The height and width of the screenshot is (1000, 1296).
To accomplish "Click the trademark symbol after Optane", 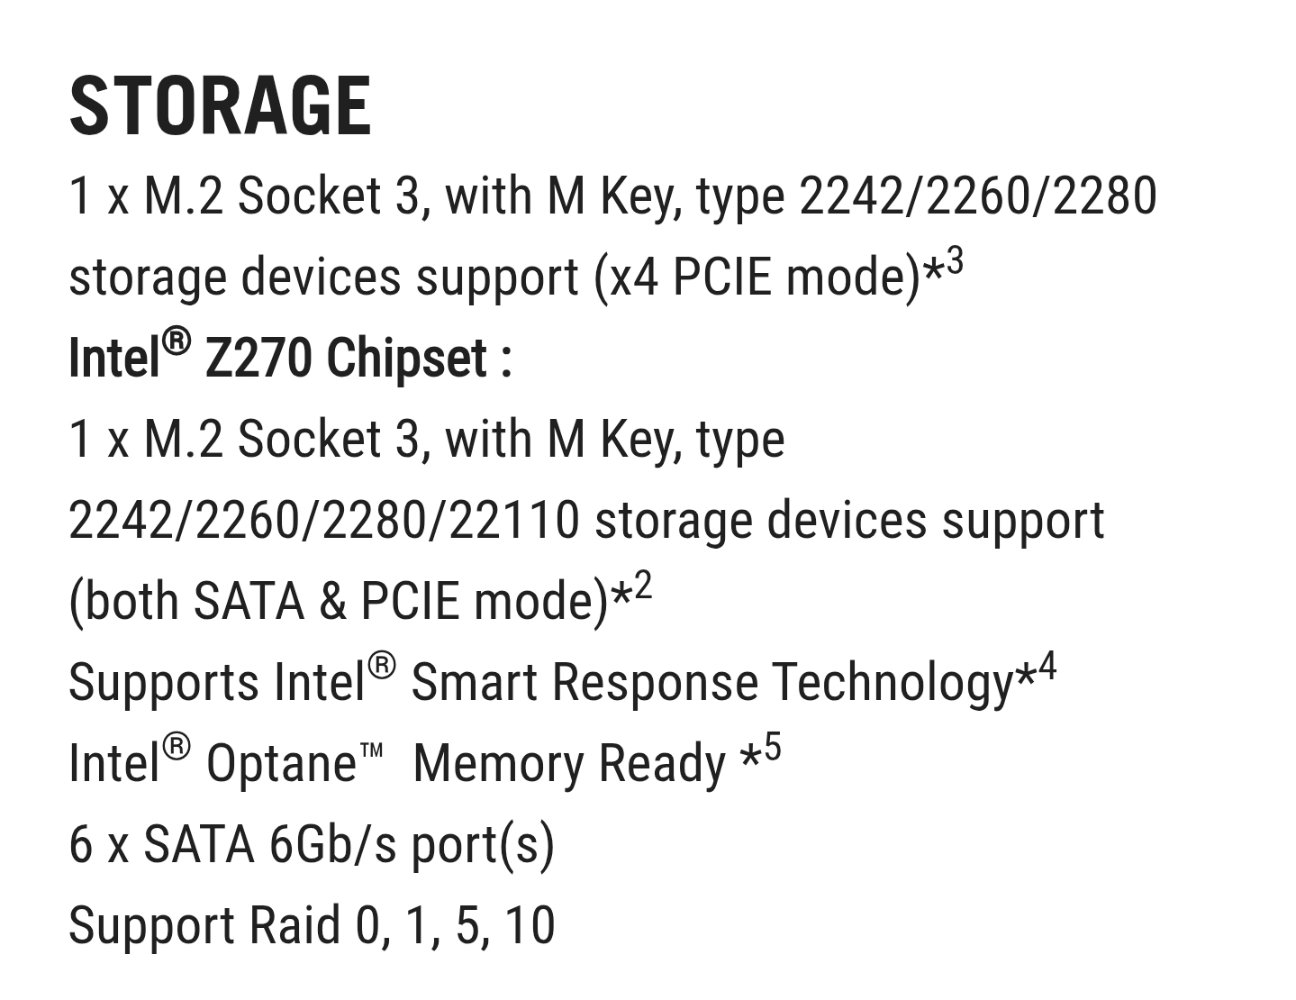I will click(x=370, y=751).
